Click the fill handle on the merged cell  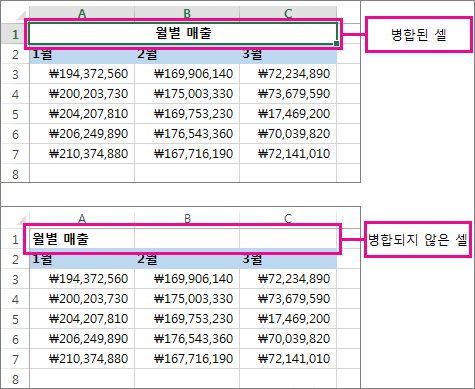coord(336,43)
